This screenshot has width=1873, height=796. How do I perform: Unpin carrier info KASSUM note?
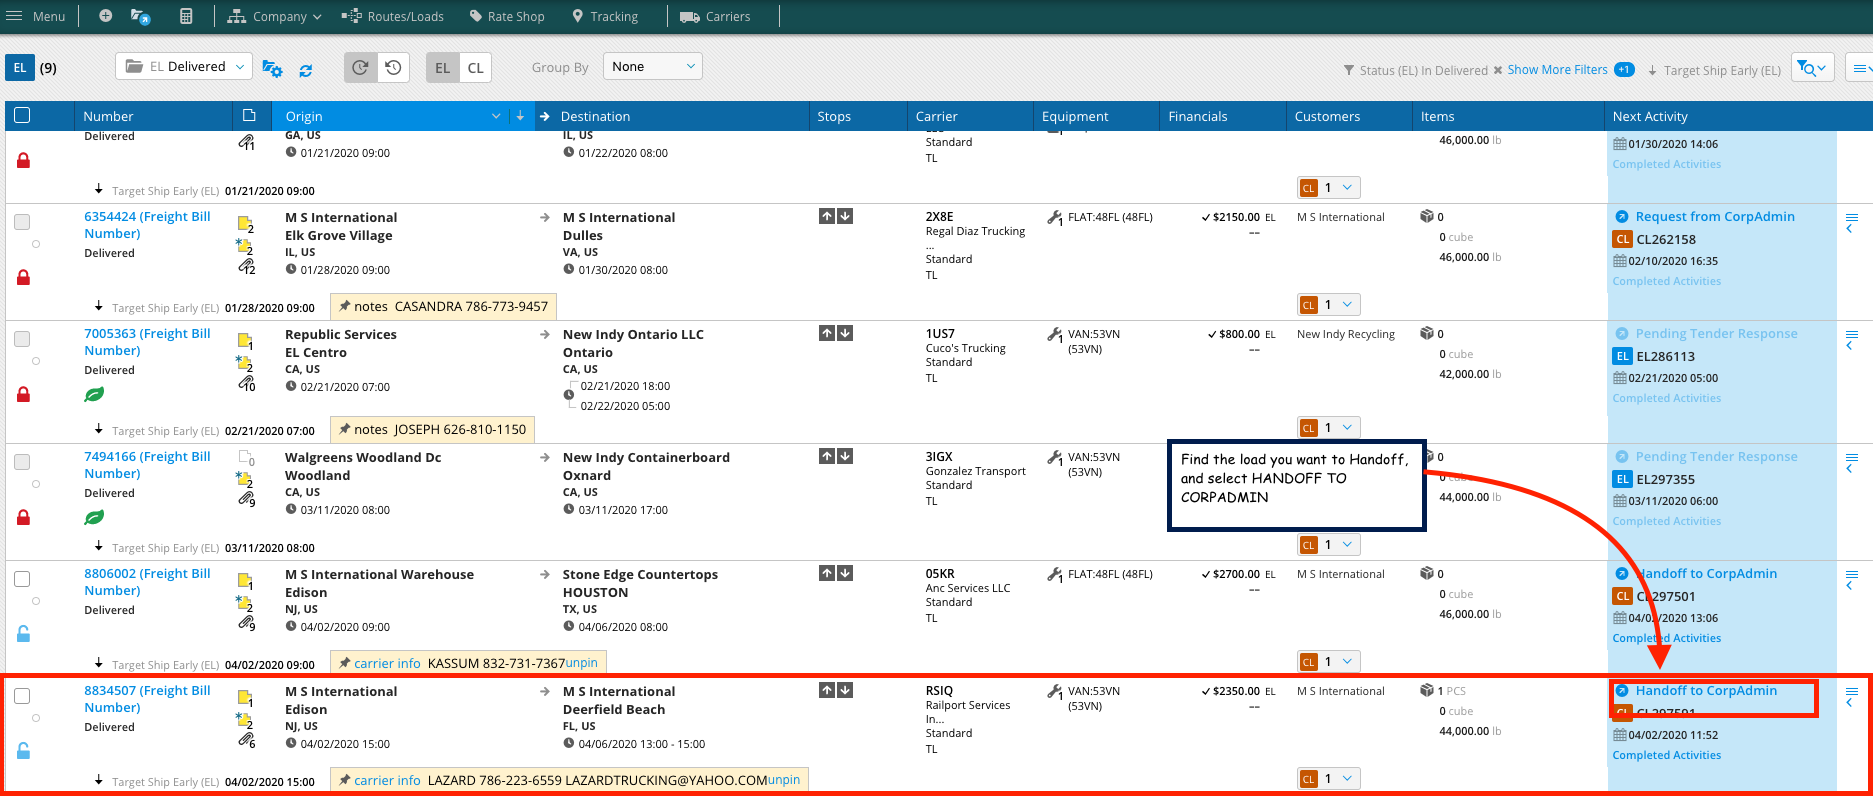click(582, 662)
